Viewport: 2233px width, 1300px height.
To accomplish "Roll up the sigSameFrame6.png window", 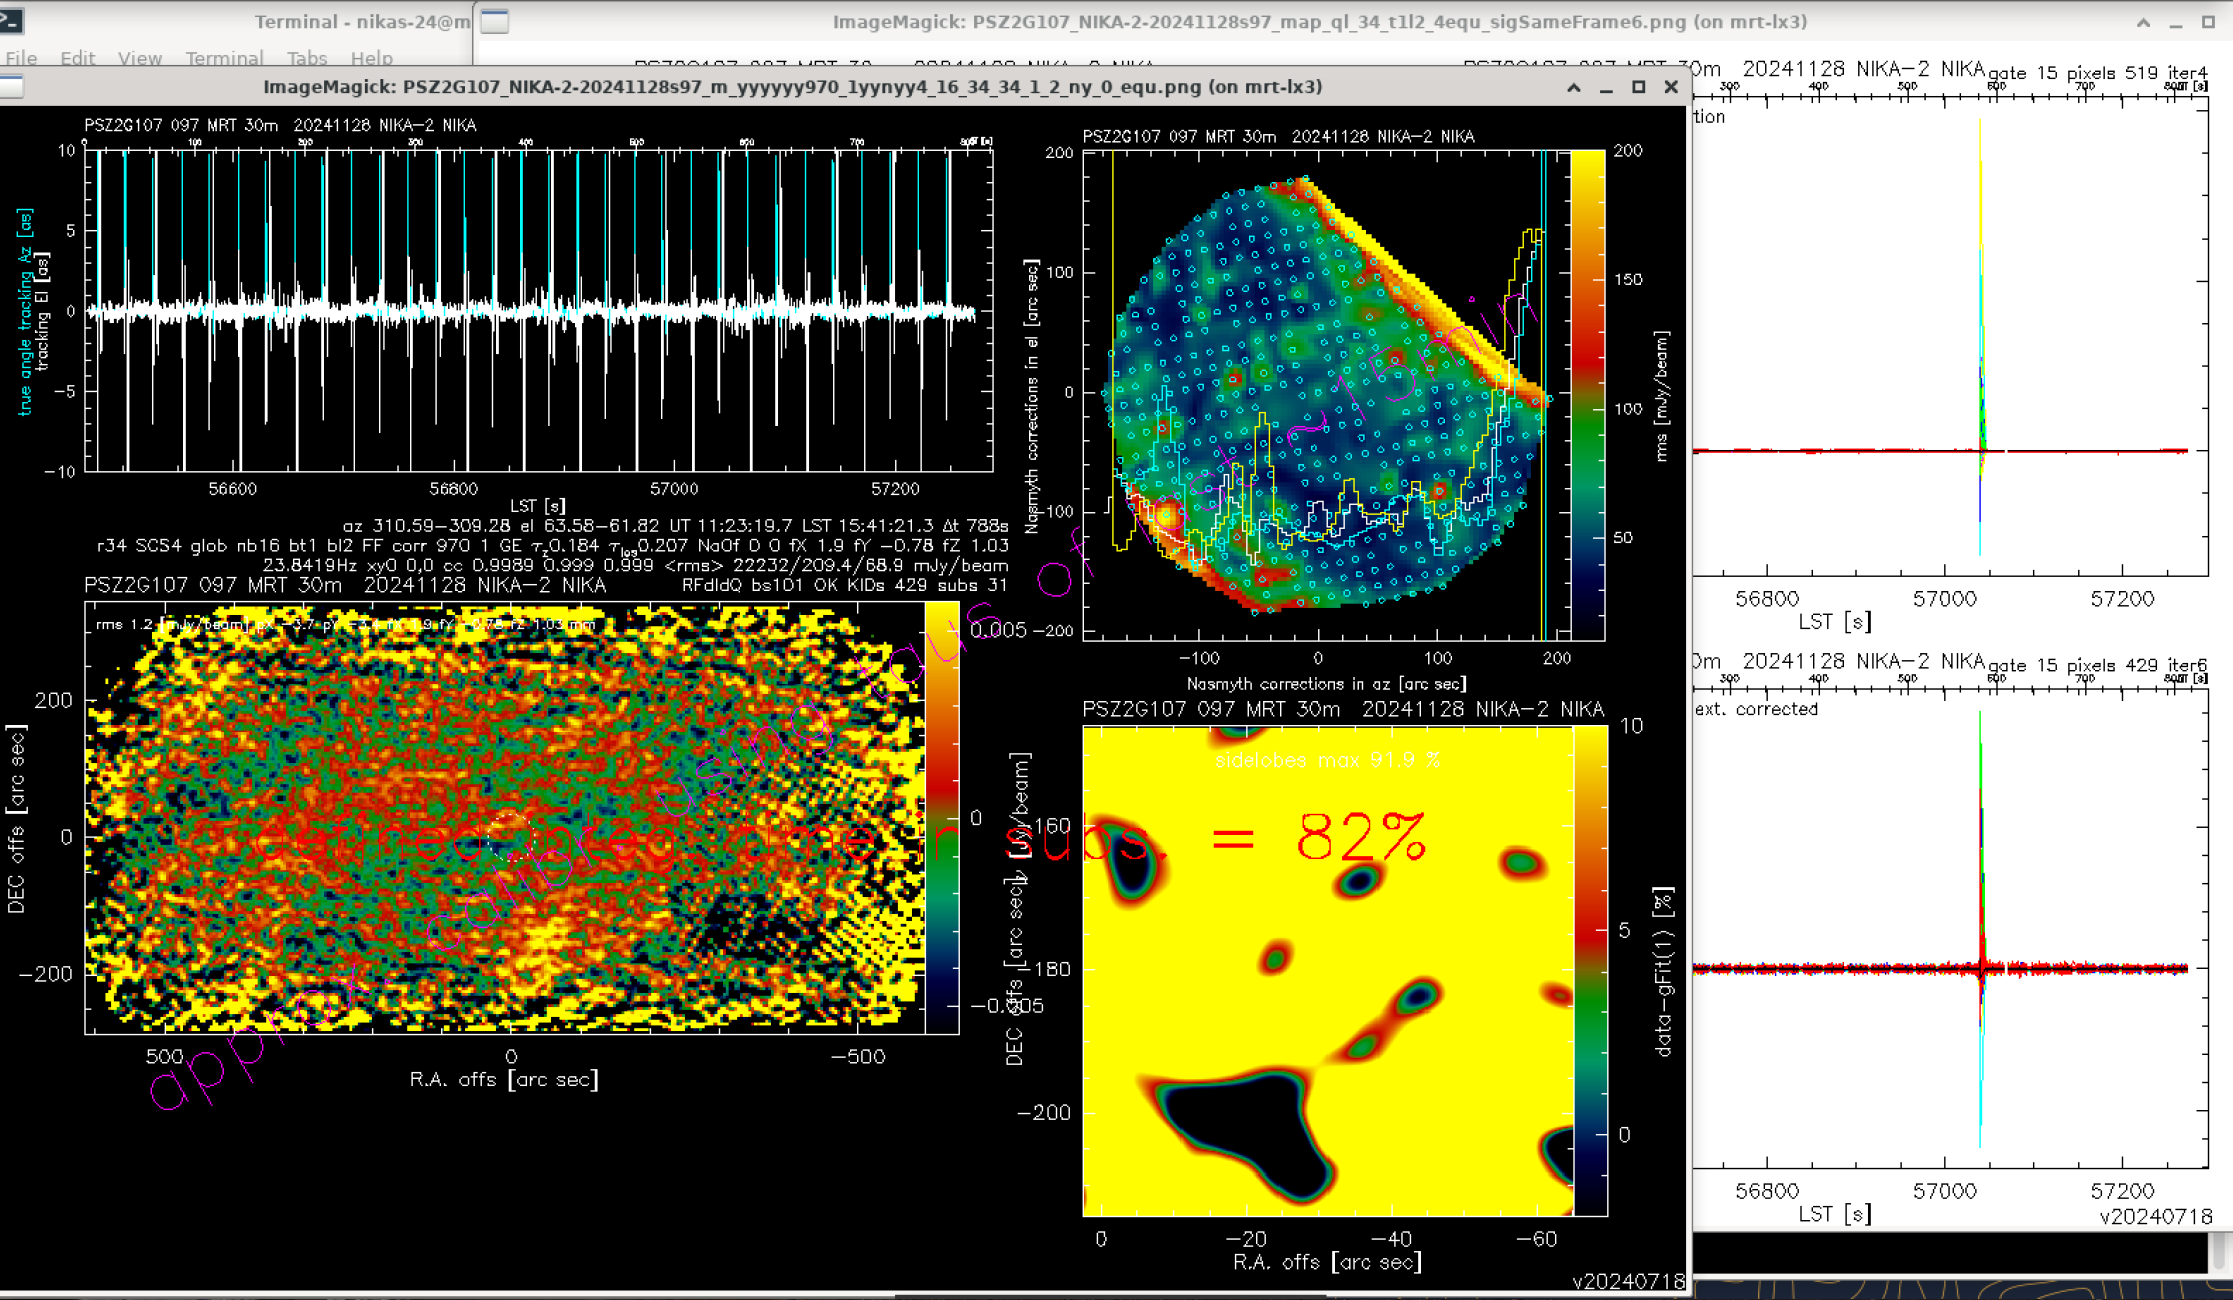I will click(x=2143, y=22).
